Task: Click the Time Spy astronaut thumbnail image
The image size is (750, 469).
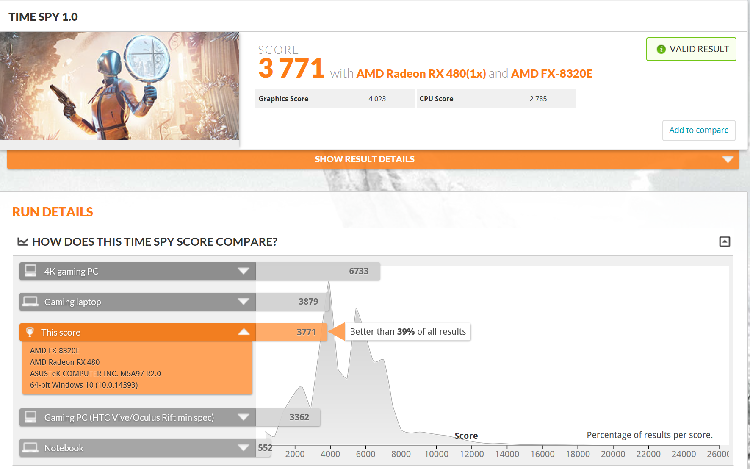Action: [x=119, y=86]
